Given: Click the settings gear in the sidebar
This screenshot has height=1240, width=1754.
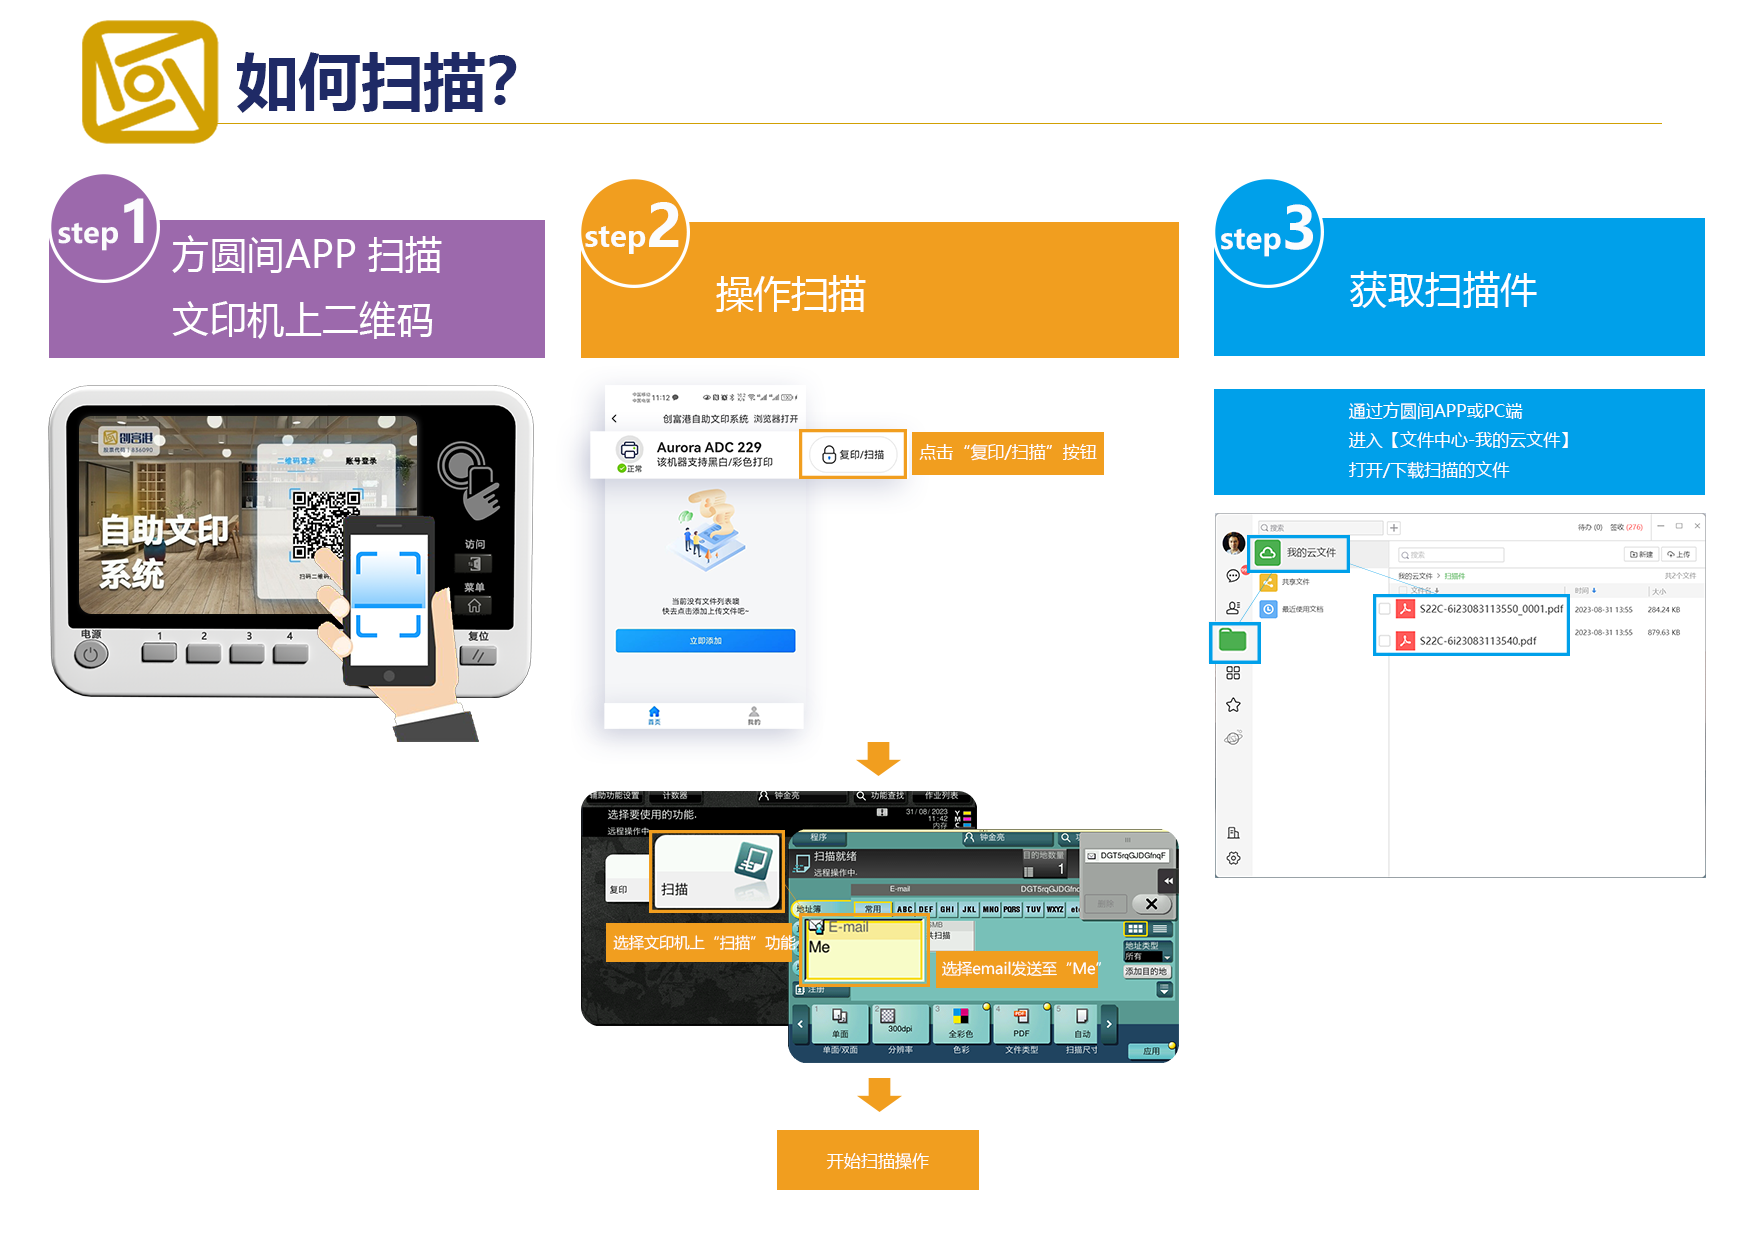Looking at the screenshot, I should 1233,858.
